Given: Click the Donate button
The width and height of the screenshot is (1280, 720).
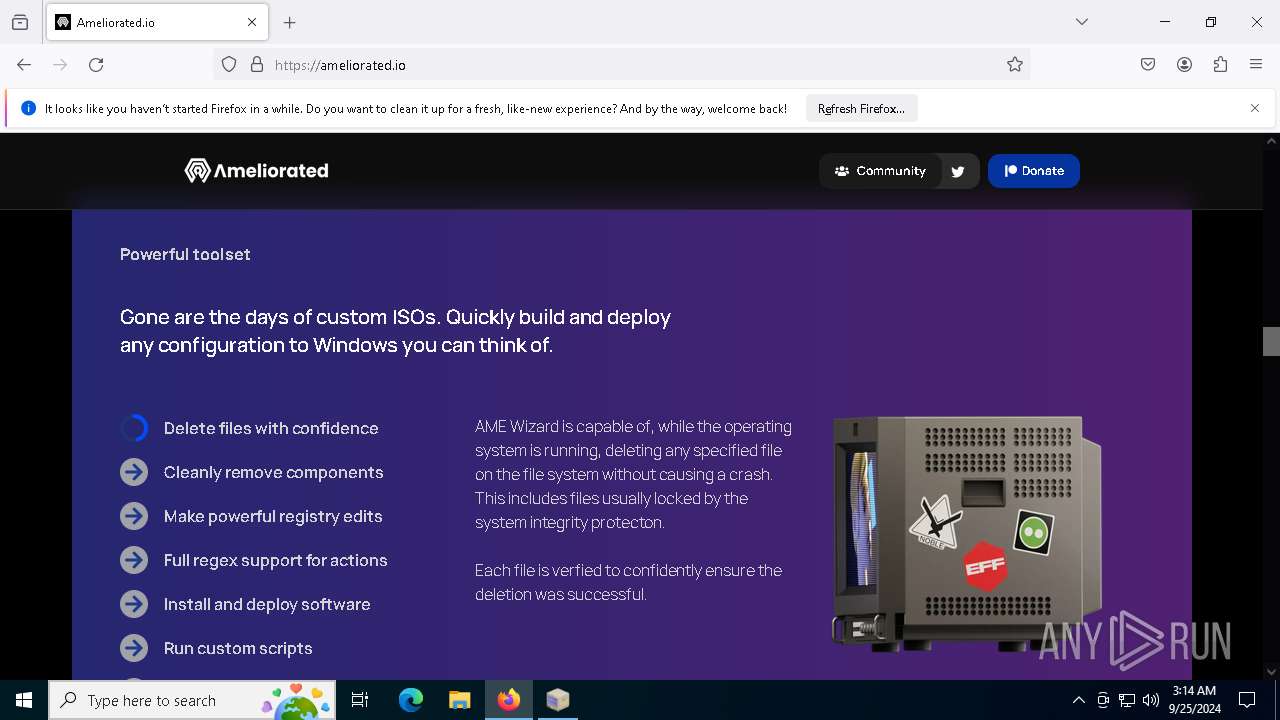Looking at the screenshot, I should tap(1034, 171).
